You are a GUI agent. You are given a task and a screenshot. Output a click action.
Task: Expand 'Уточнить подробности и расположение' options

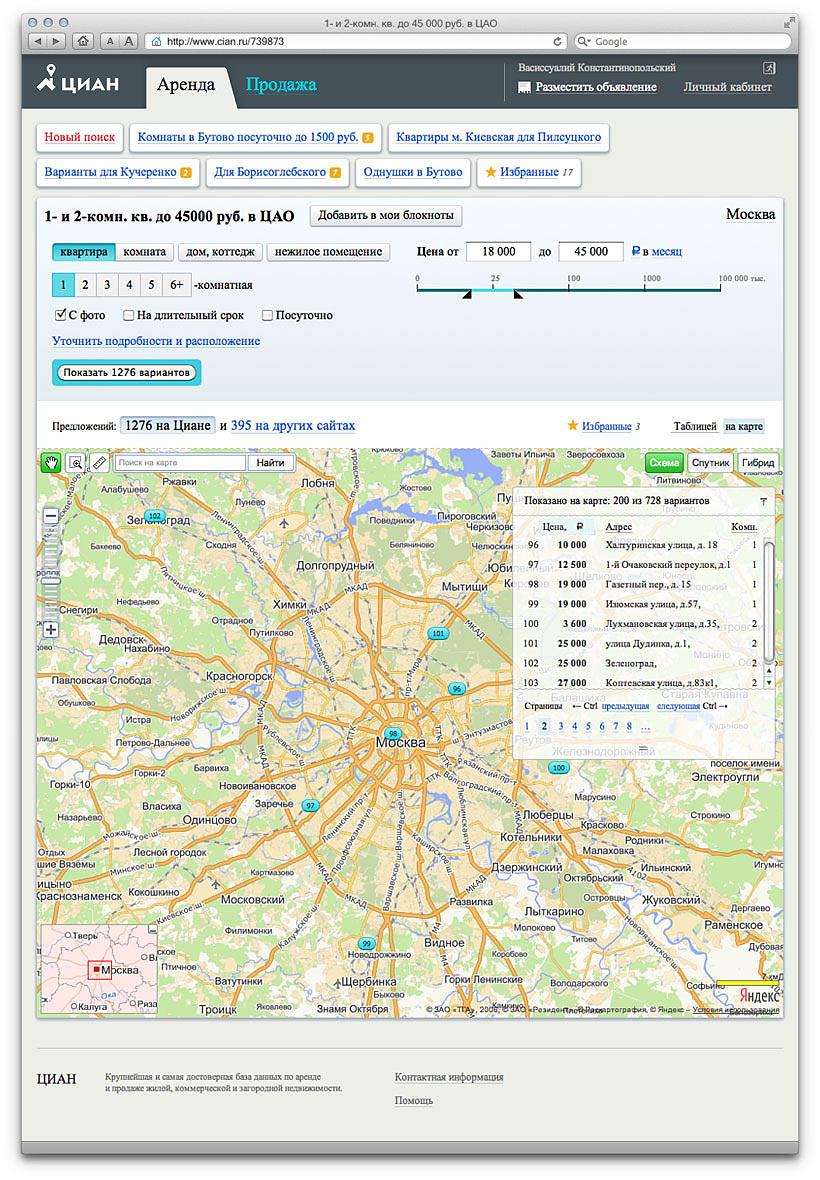156,341
